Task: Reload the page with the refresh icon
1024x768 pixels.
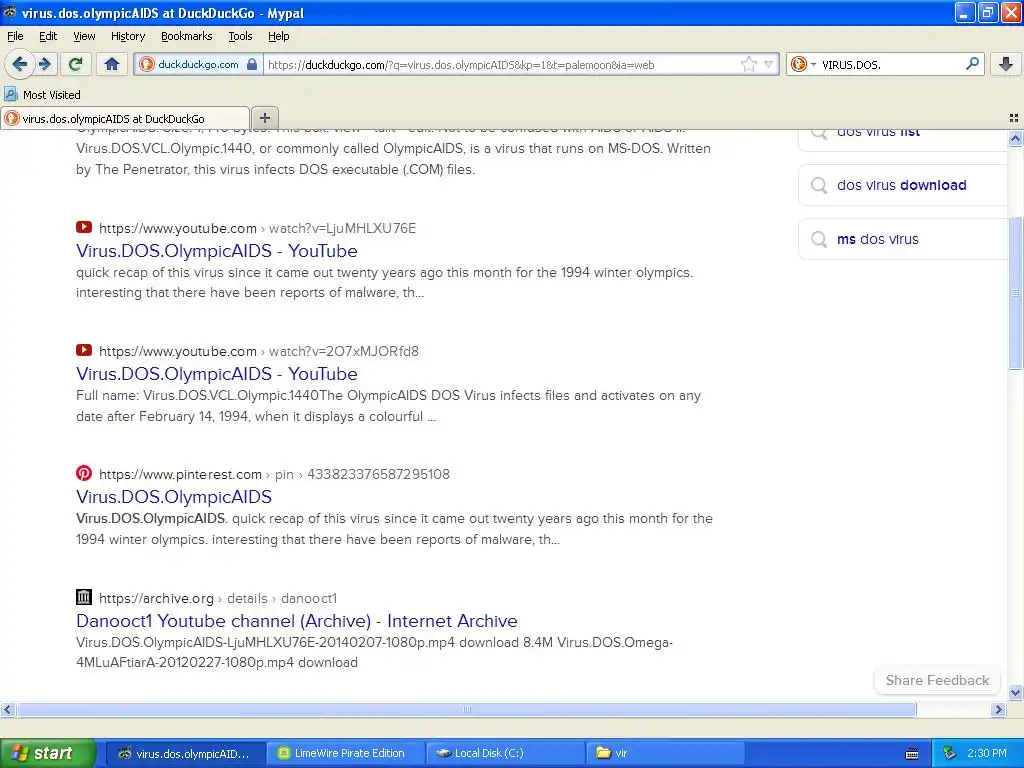Action: (x=76, y=64)
